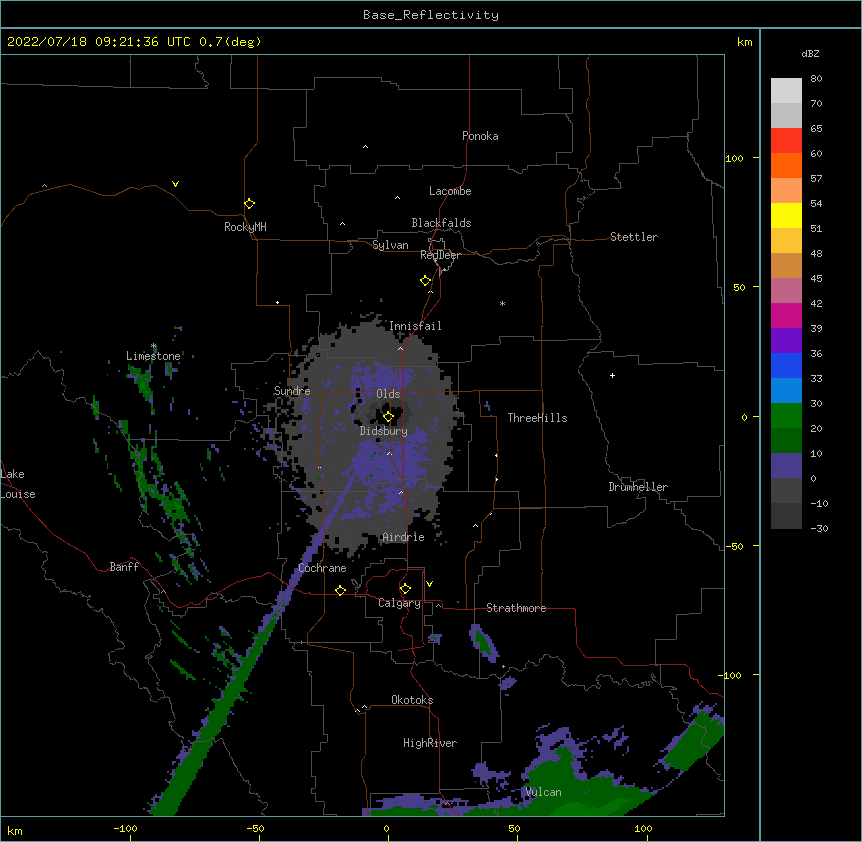Click the yellow marker near RockyMH
Viewport: 862px width, 842px height.
250,204
